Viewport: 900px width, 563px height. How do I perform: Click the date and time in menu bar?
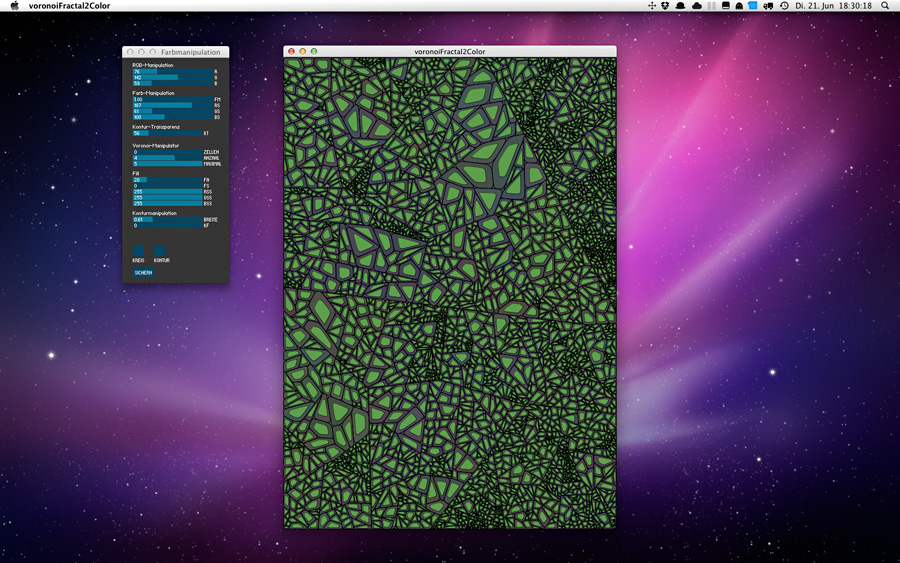pyautogui.click(x=833, y=6)
